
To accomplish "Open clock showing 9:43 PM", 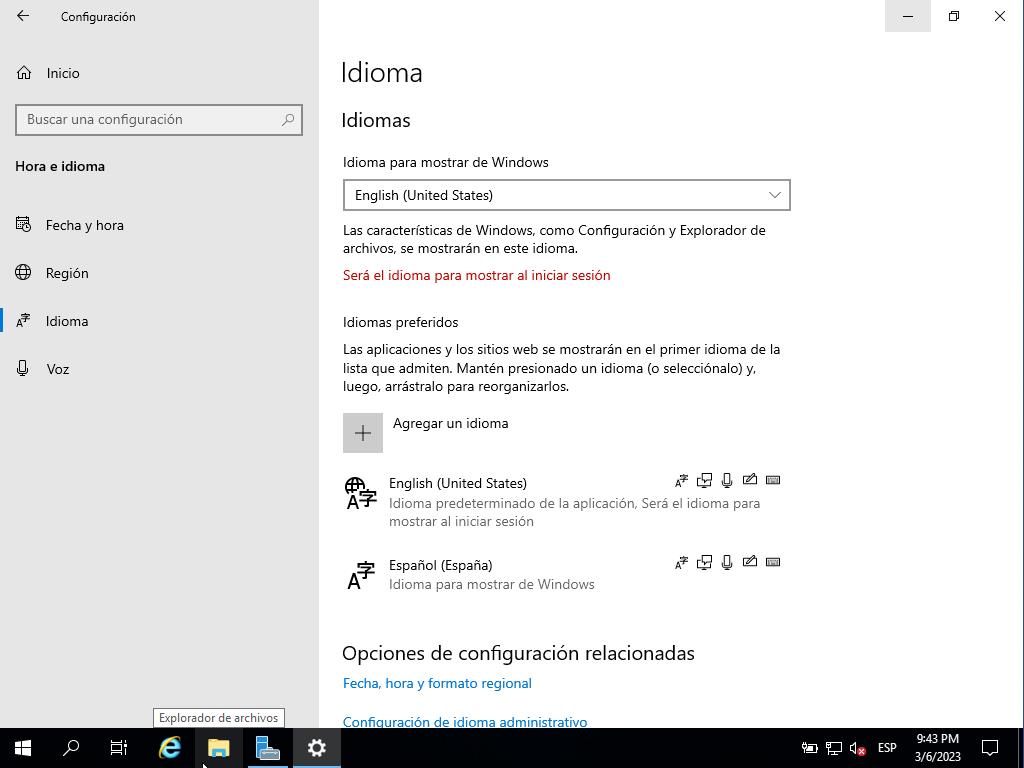I will pyautogui.click(x=937, y=748).
